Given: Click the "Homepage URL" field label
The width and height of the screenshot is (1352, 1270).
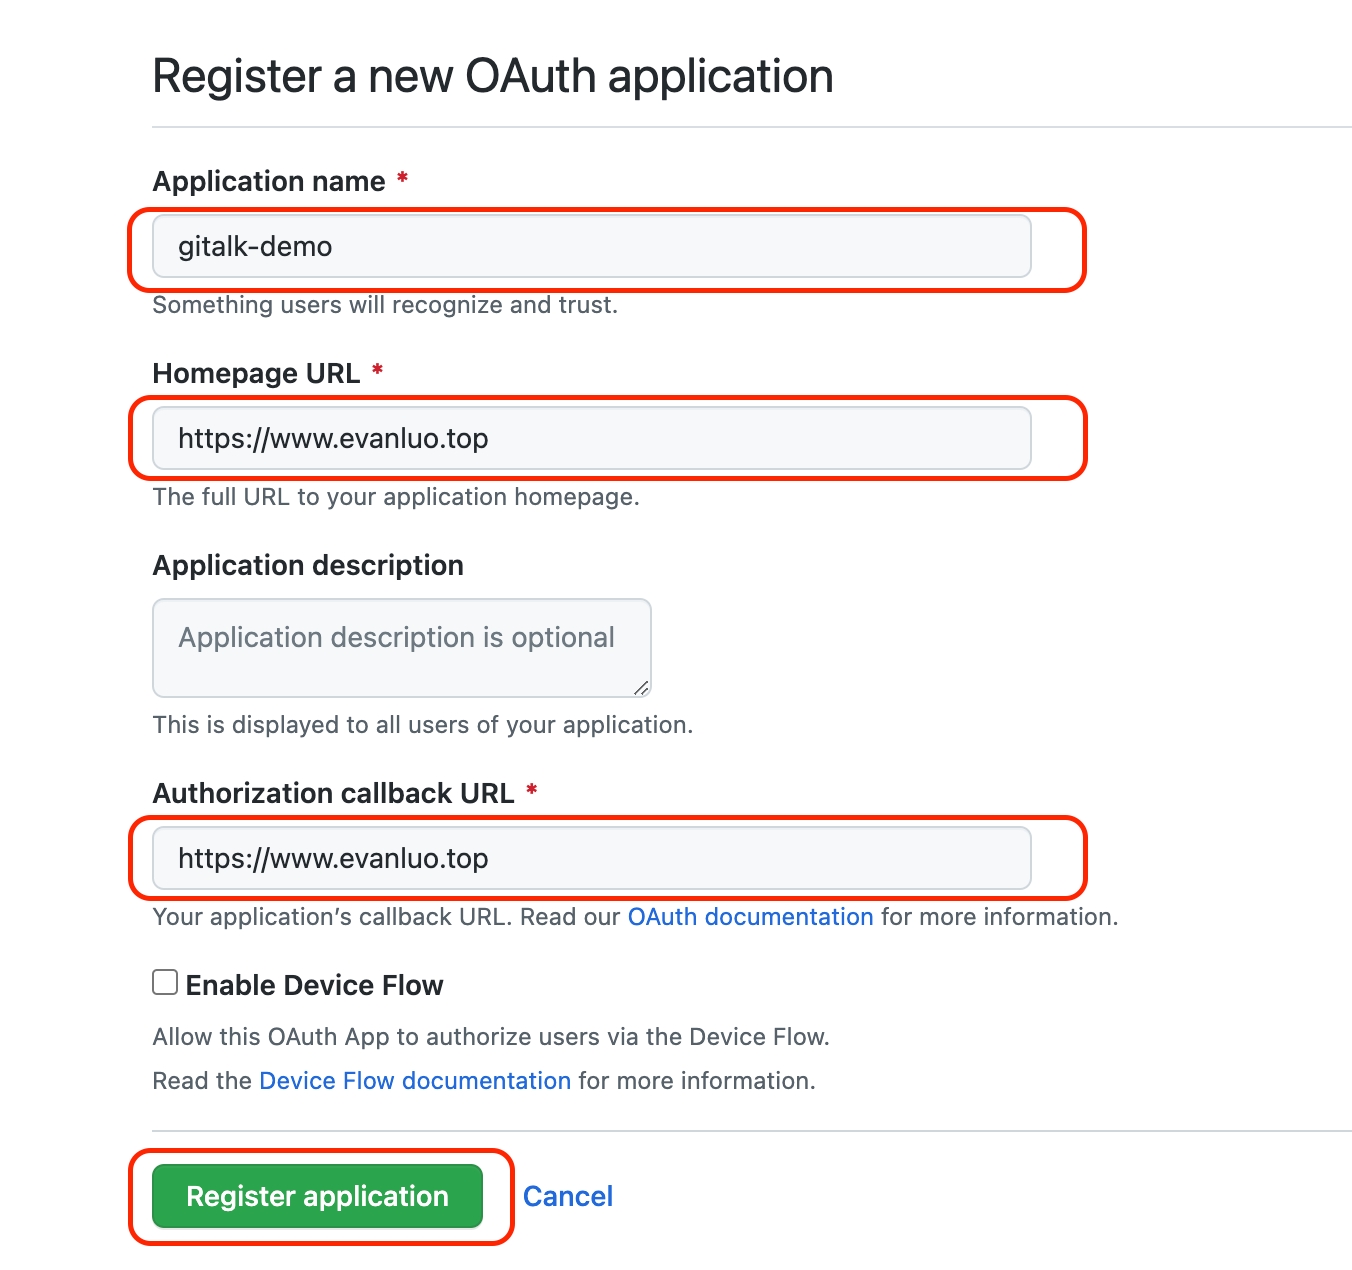Looking at the screenshot, I should tap(256, 374).
